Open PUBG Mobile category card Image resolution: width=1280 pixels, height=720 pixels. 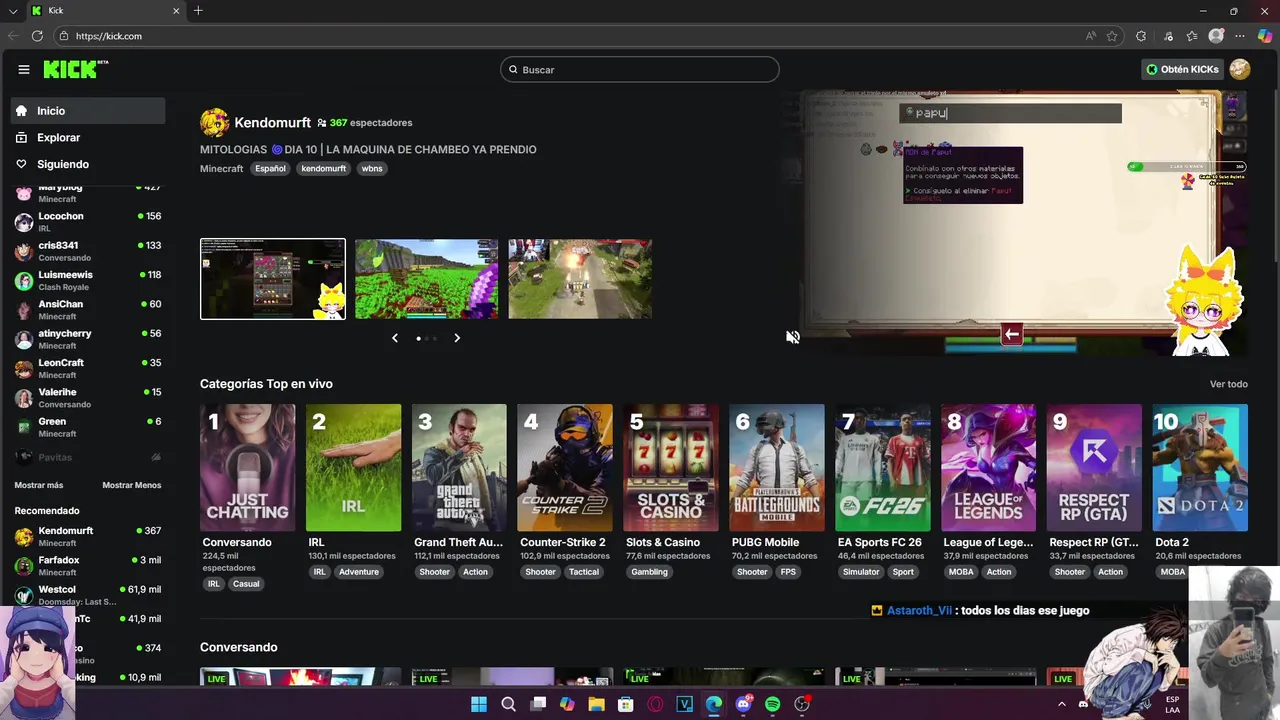point(777,467)
